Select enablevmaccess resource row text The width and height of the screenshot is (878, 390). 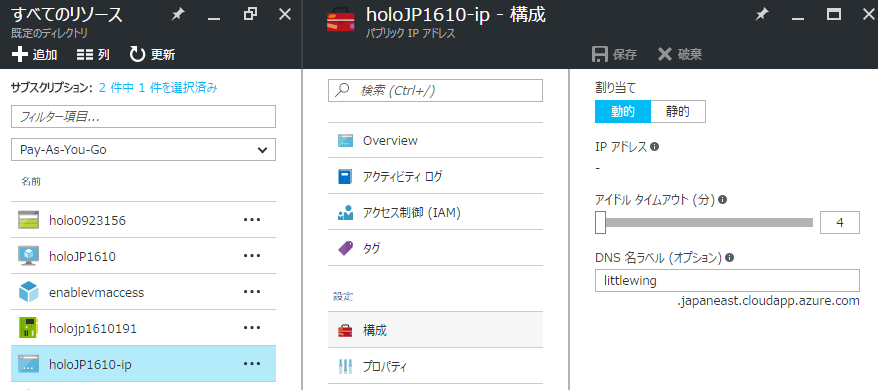[x=96, y=292]
